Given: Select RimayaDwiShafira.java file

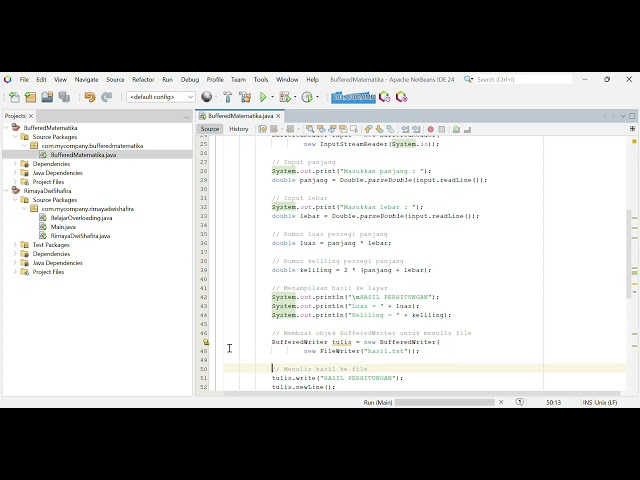Looking at the screenshot, I should (x=80, y=236).
